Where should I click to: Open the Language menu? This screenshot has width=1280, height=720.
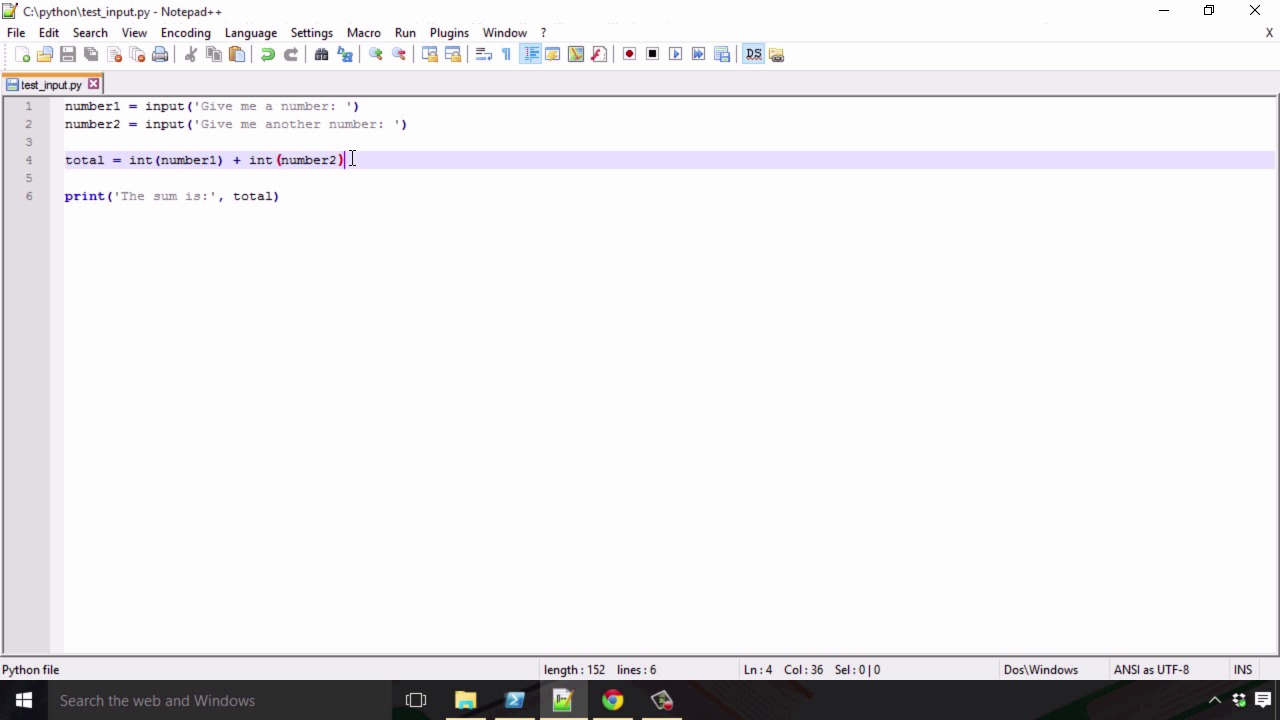coord(251,33)
